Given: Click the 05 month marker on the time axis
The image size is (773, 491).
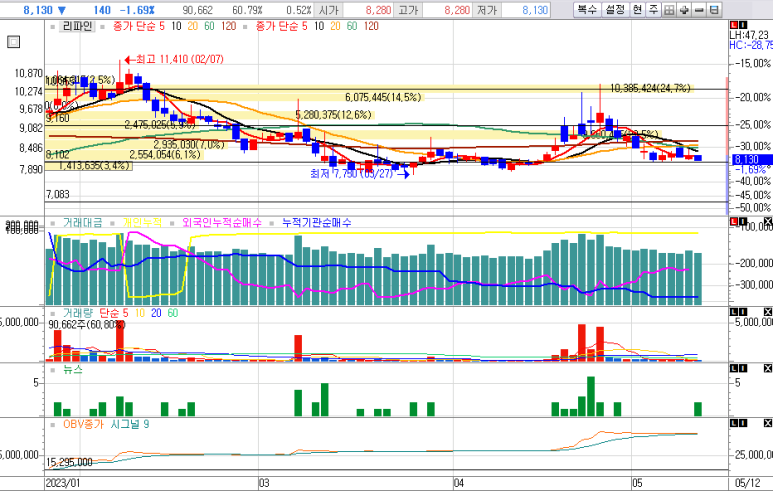Looking at the screenshot, I should tap(637, 483).
